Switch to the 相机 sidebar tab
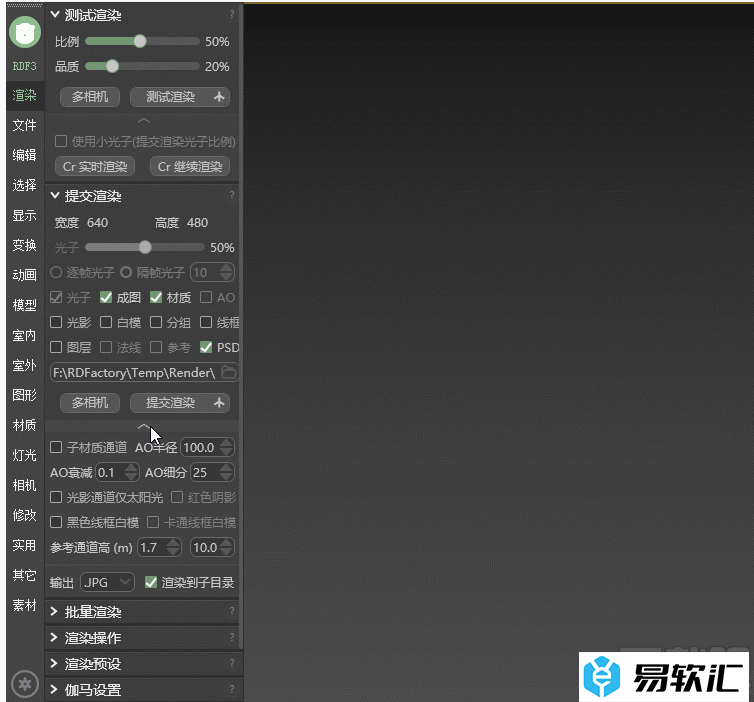This screenshot has width=754, height=702. click(x=25, y=485)
